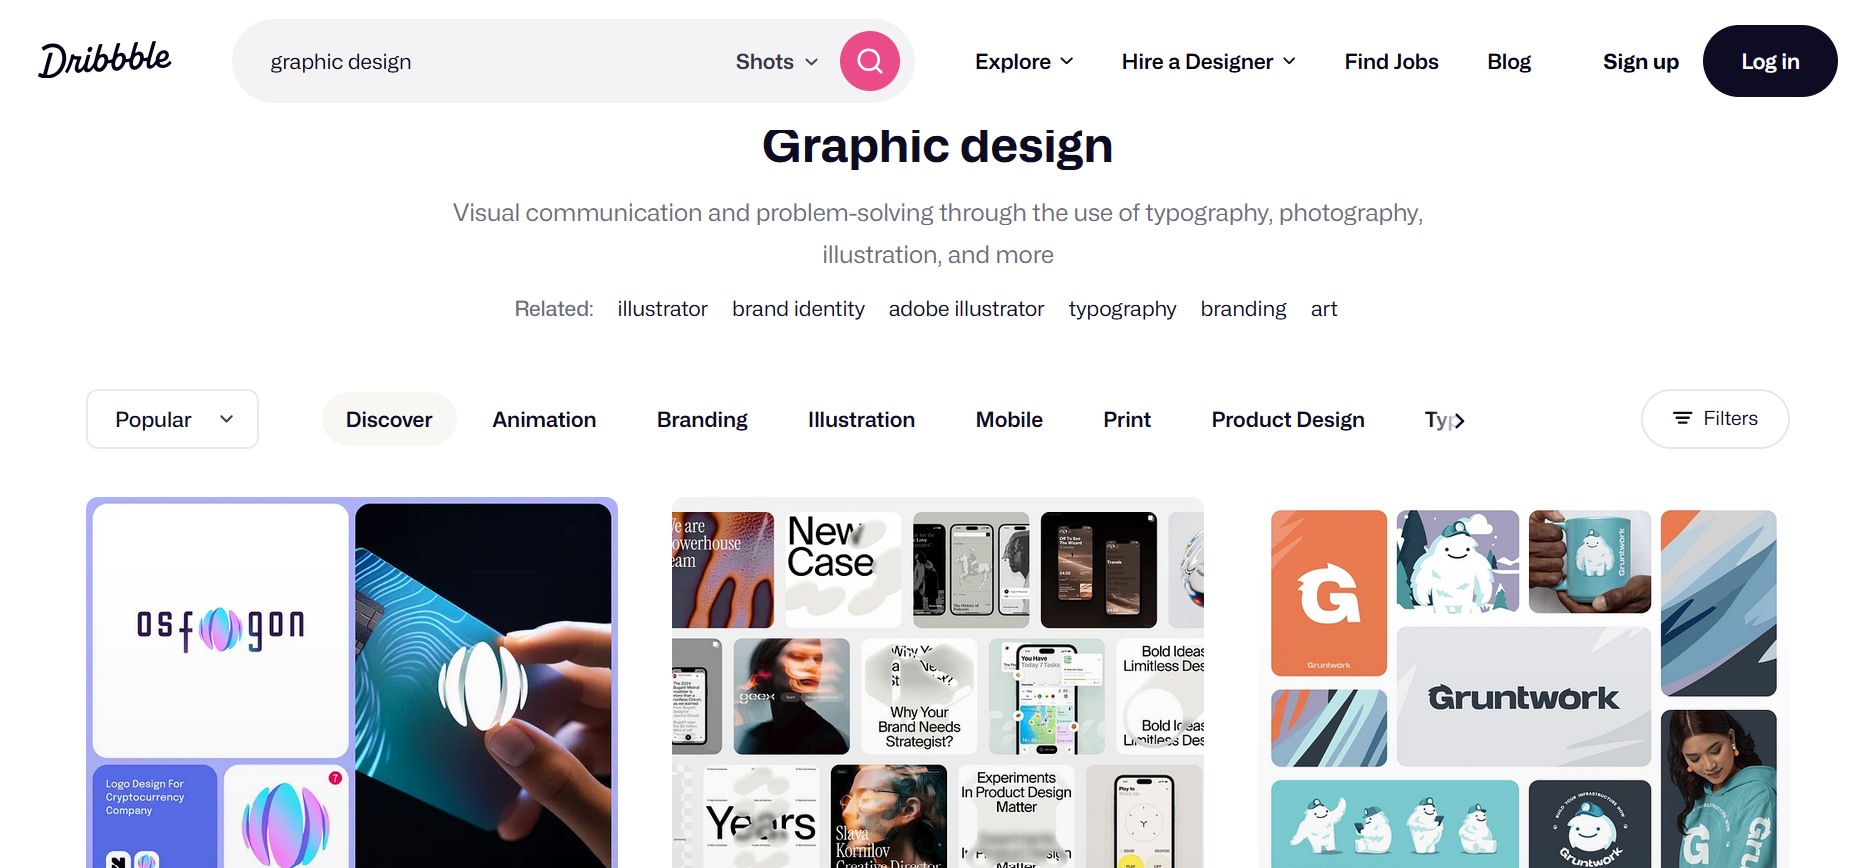Open the Filters button
Viewport: 1852px width, 868px height.
click(1715, 419)
